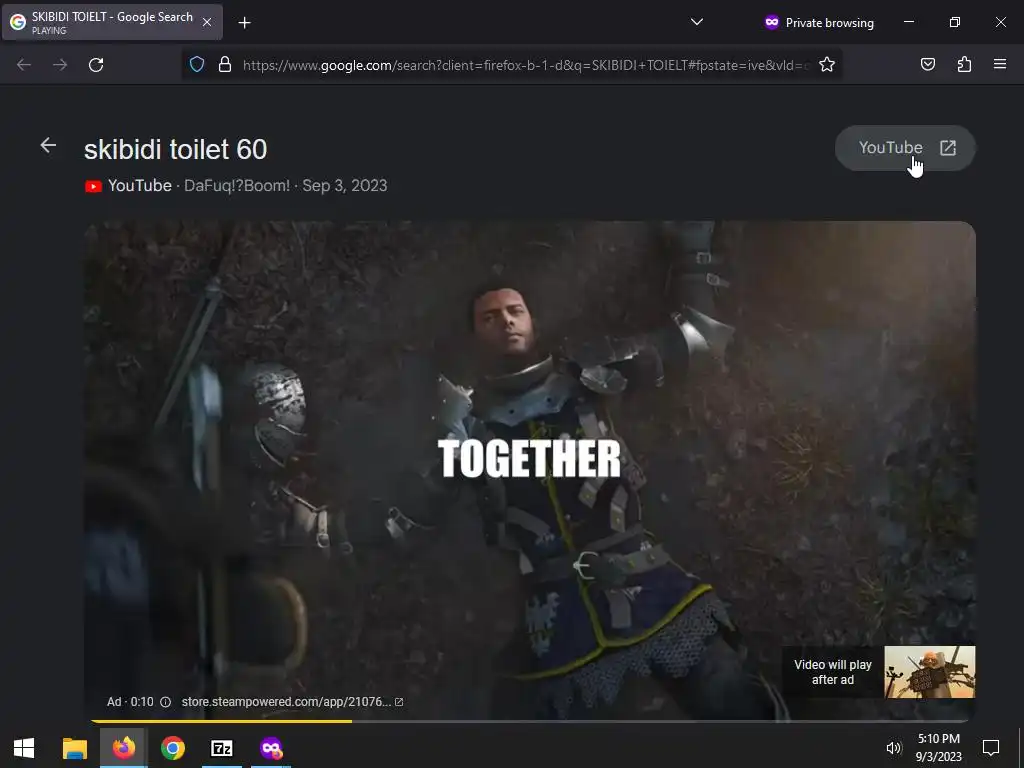Viewport: 1024px width, 768px height.
Task: Switch to Firefox in the taskbar
Action: coord(124,748)
